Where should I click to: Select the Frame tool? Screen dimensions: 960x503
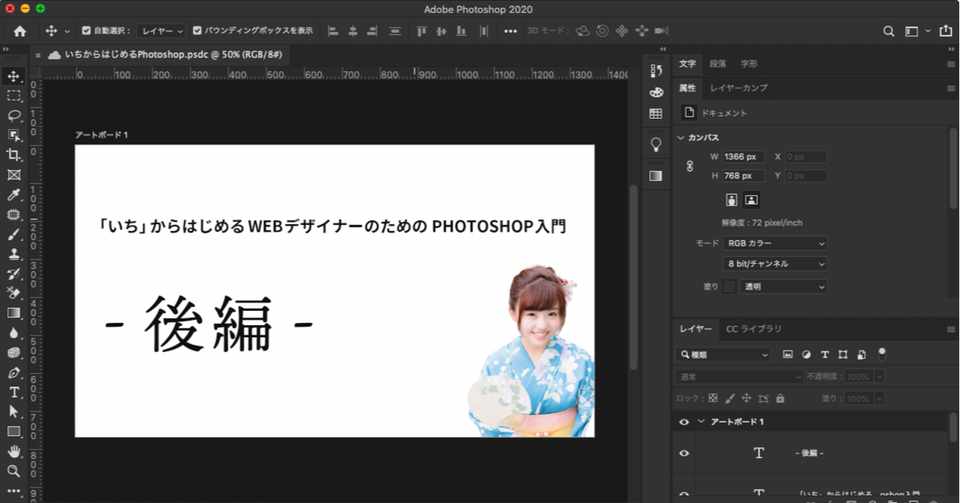tap(13, 175)
